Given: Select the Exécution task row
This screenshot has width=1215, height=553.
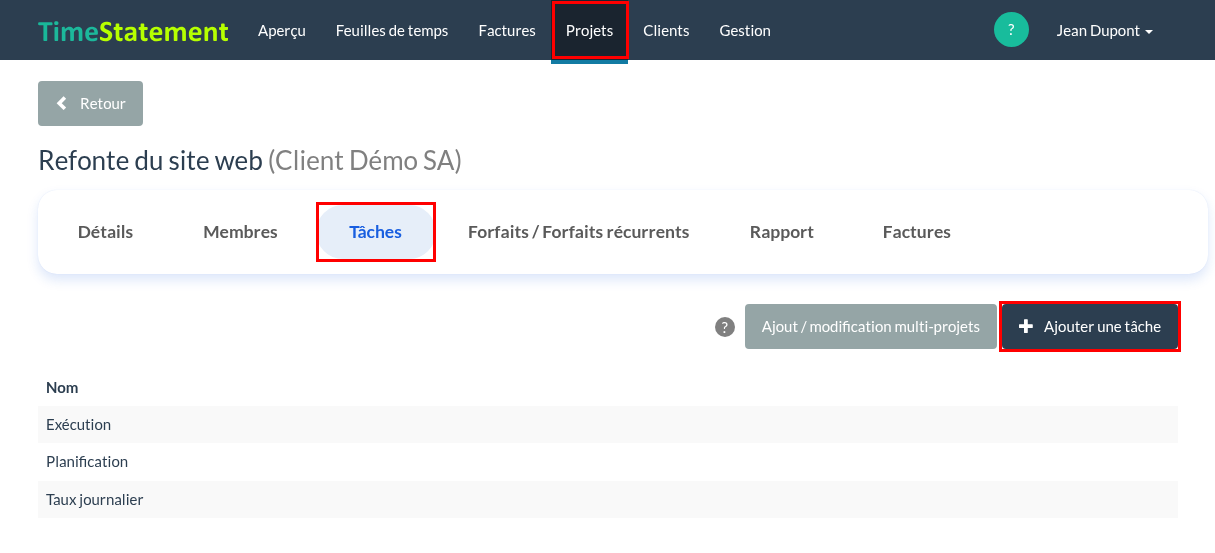Looking at the screenshot, I should [x=608, y=424].
